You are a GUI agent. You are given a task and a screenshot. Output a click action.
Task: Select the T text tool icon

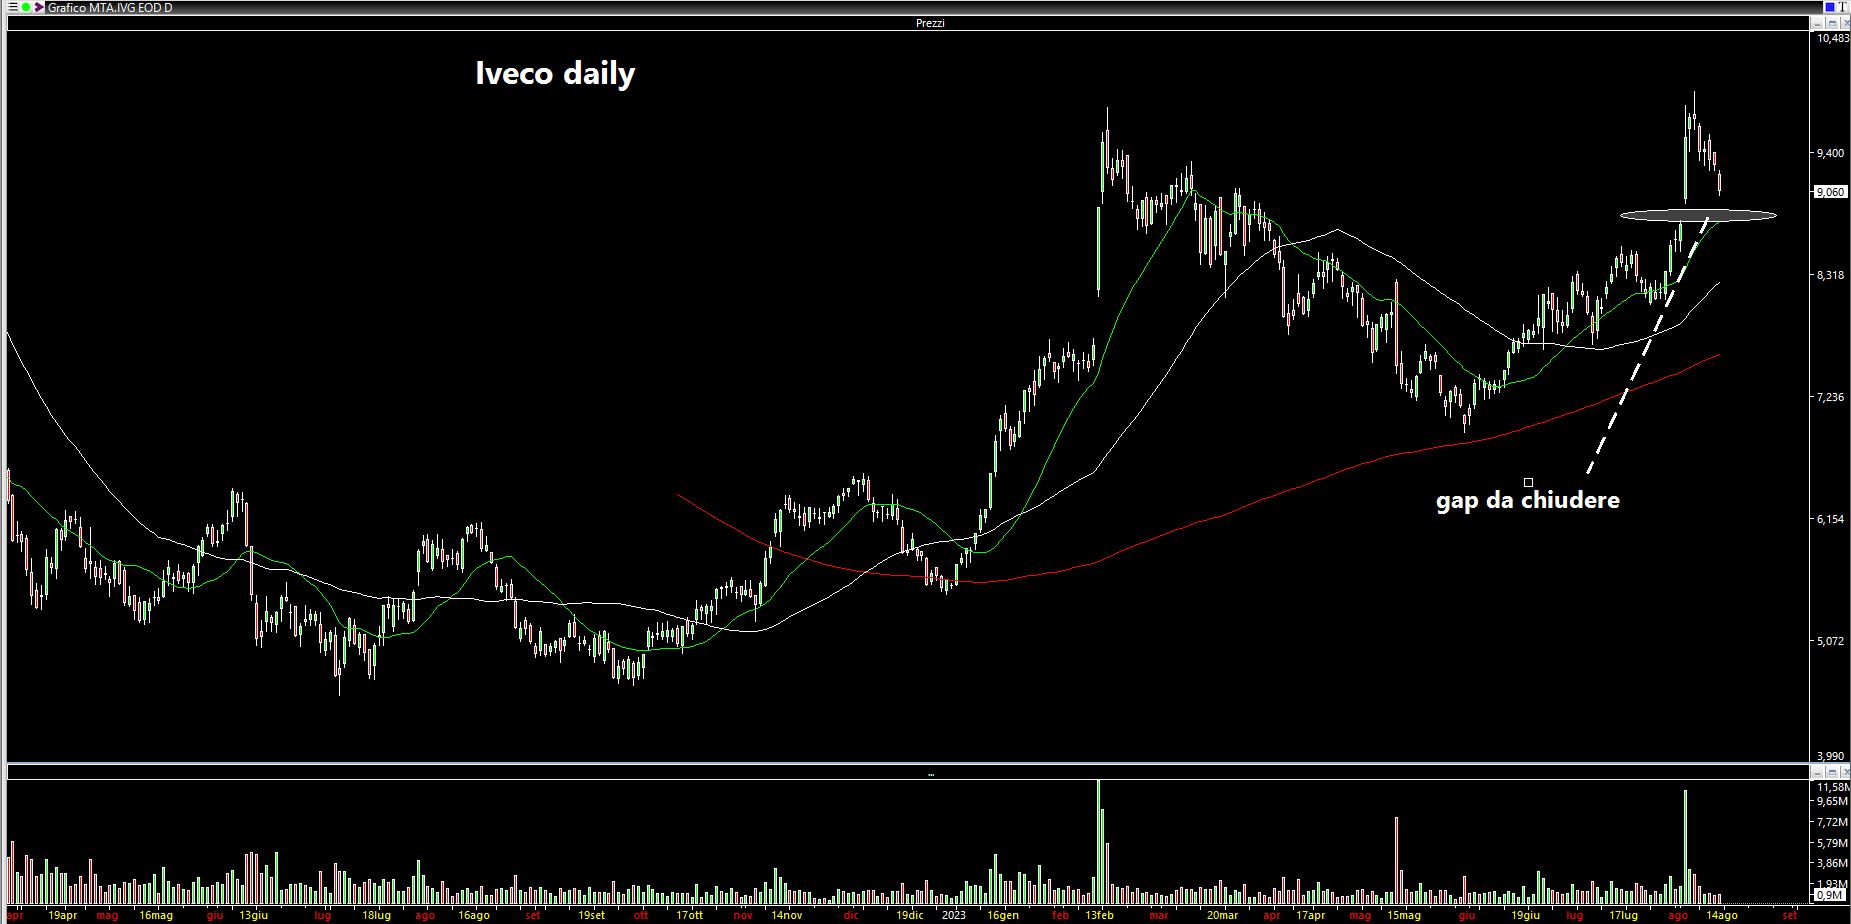[1842, 7]
